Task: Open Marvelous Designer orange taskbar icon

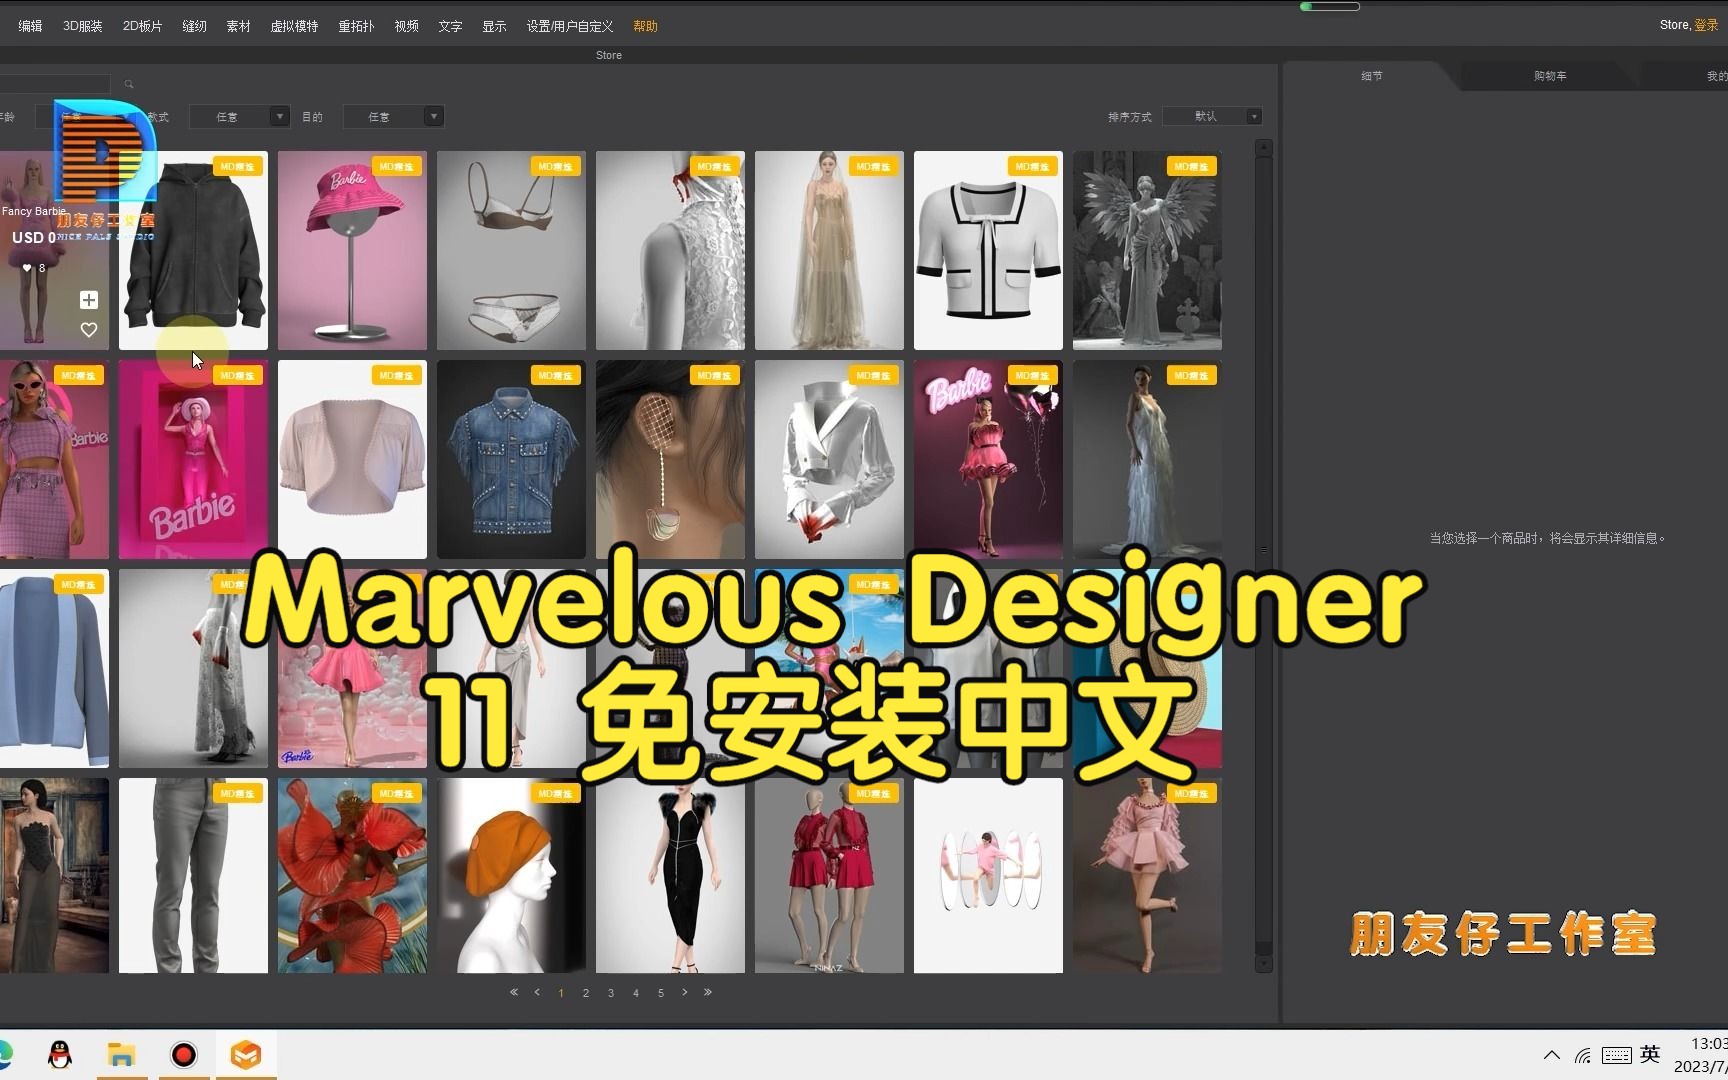Action: pyautogui.click(x=246, y=1055)
